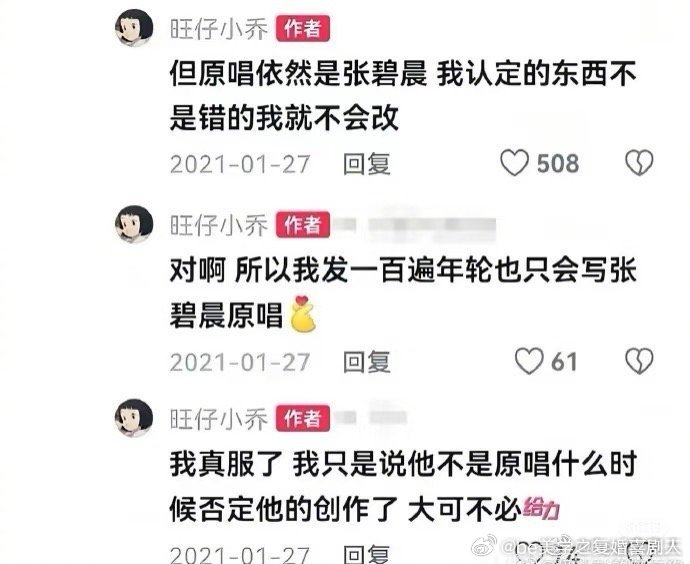Image resolution: width=690 pixels, height=564 pixels.
Task: Open avatar beside '但原唱依然是张碧晨' comment
Action: pyautogui.click(x=134, y=27)
